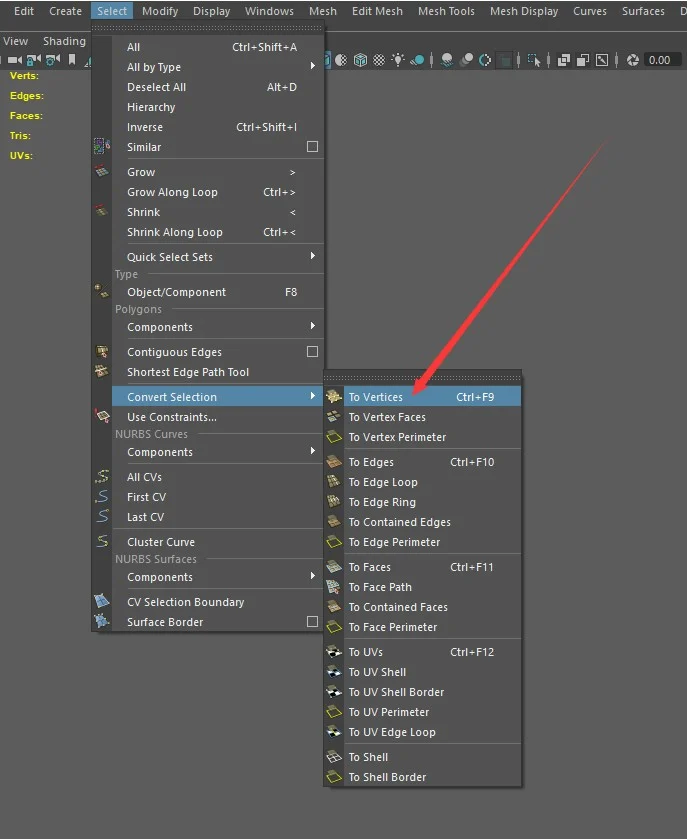Open the View panel menu
687x839 pixels.
[x=16, y=41]
